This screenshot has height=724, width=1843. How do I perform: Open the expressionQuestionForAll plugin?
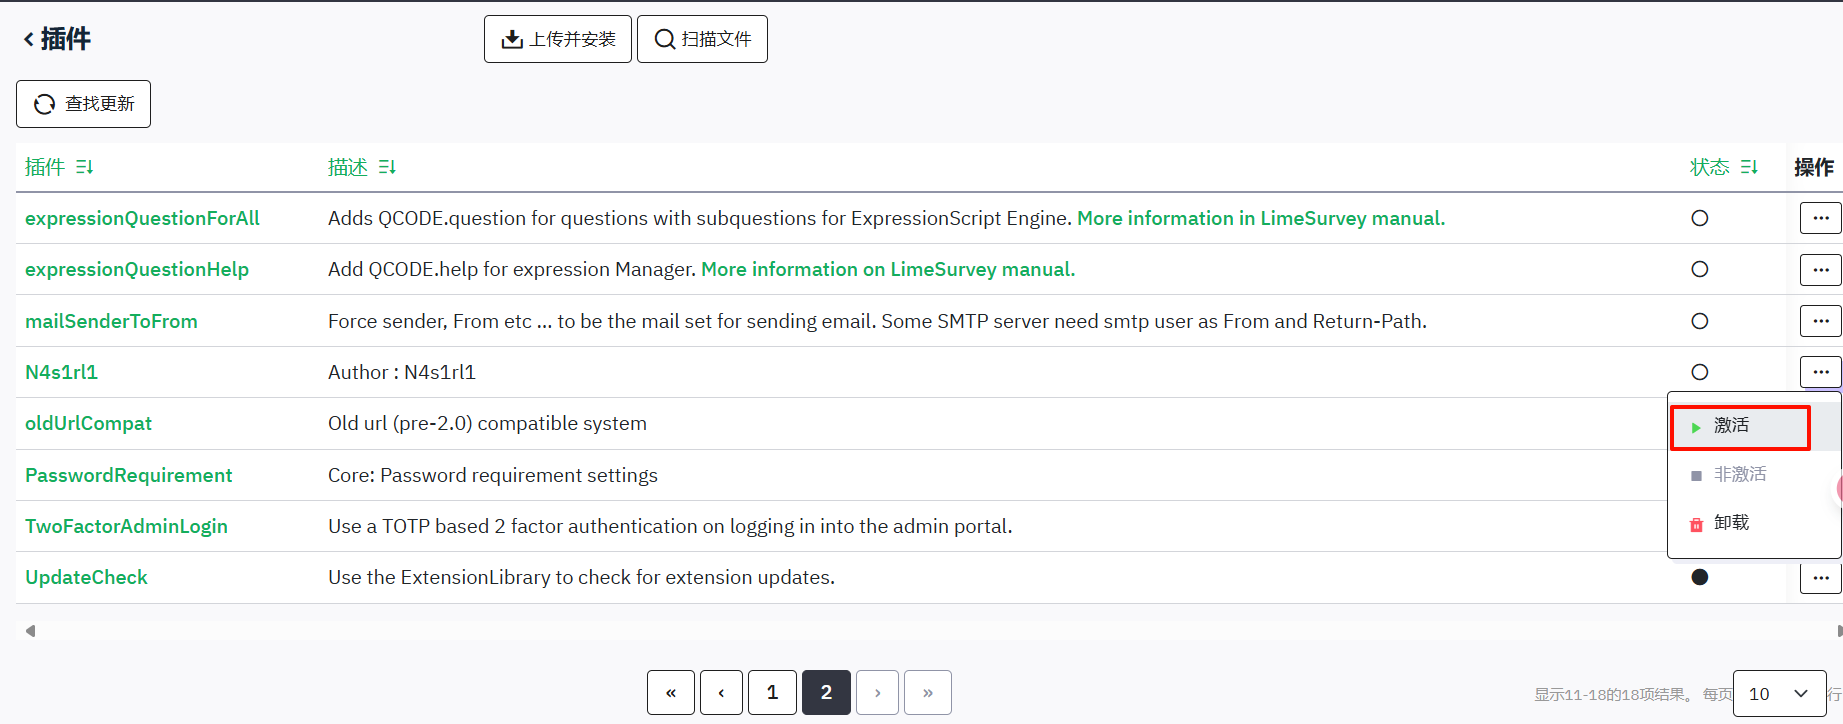[x=142, y=218]
